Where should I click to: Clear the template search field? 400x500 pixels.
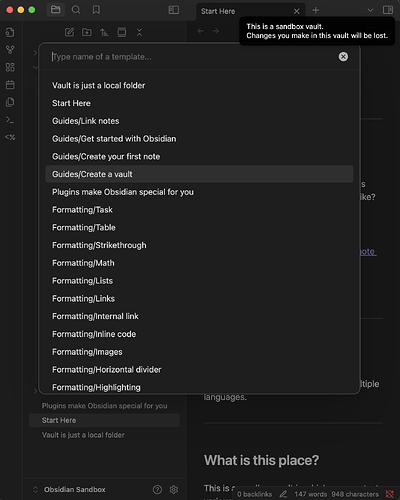(343, 57)
